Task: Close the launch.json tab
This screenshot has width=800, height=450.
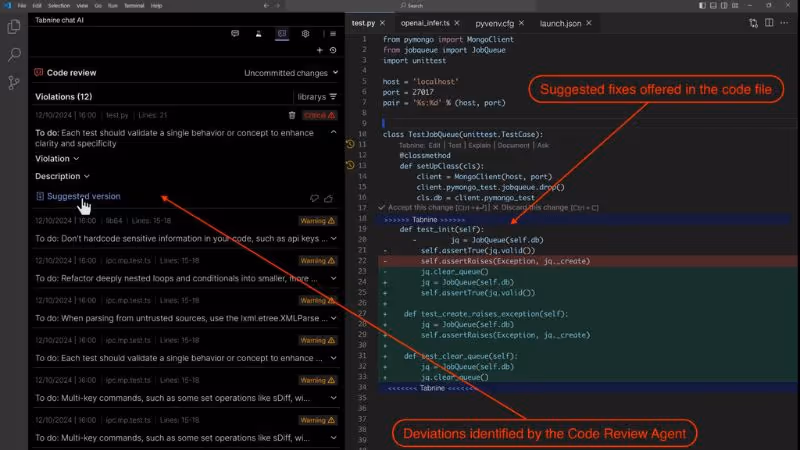Action: [588, 23]
